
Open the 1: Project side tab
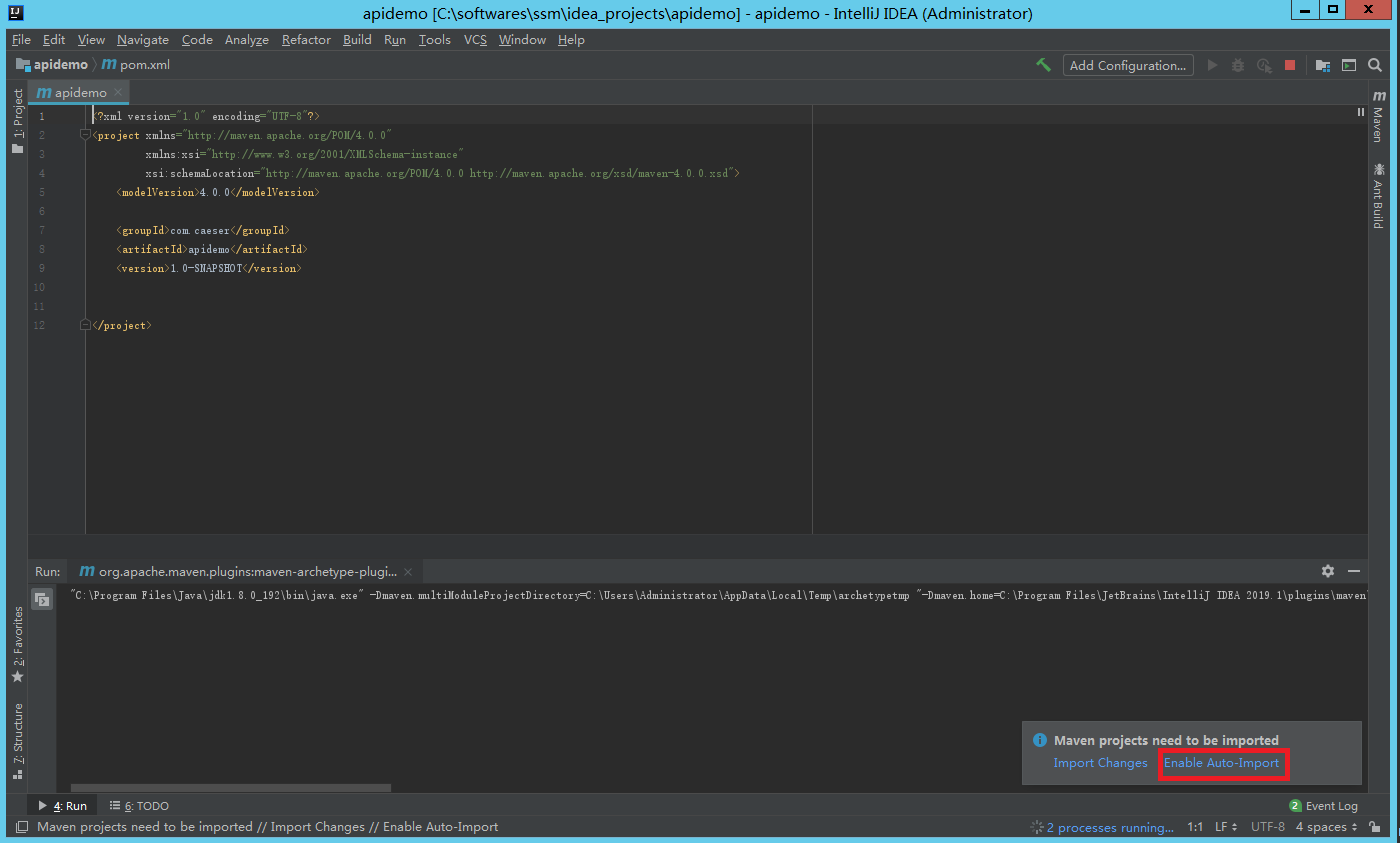17,121
